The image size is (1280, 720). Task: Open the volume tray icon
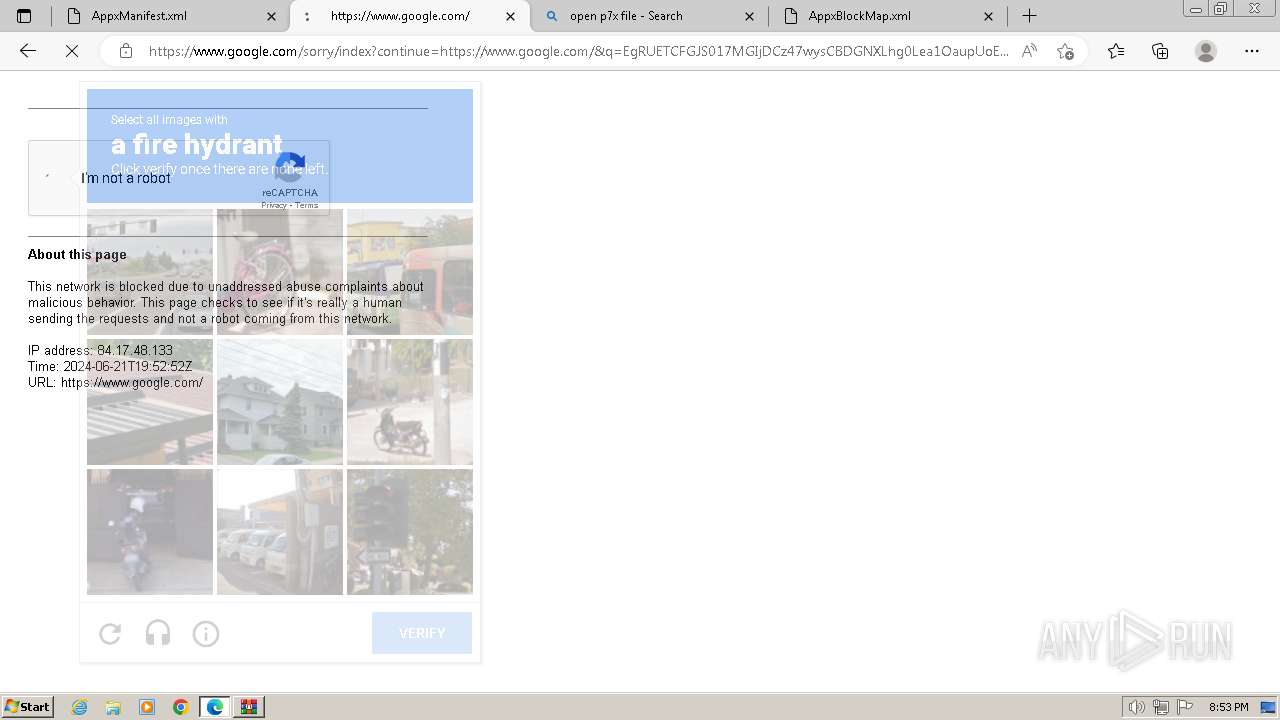(1137, 707)
